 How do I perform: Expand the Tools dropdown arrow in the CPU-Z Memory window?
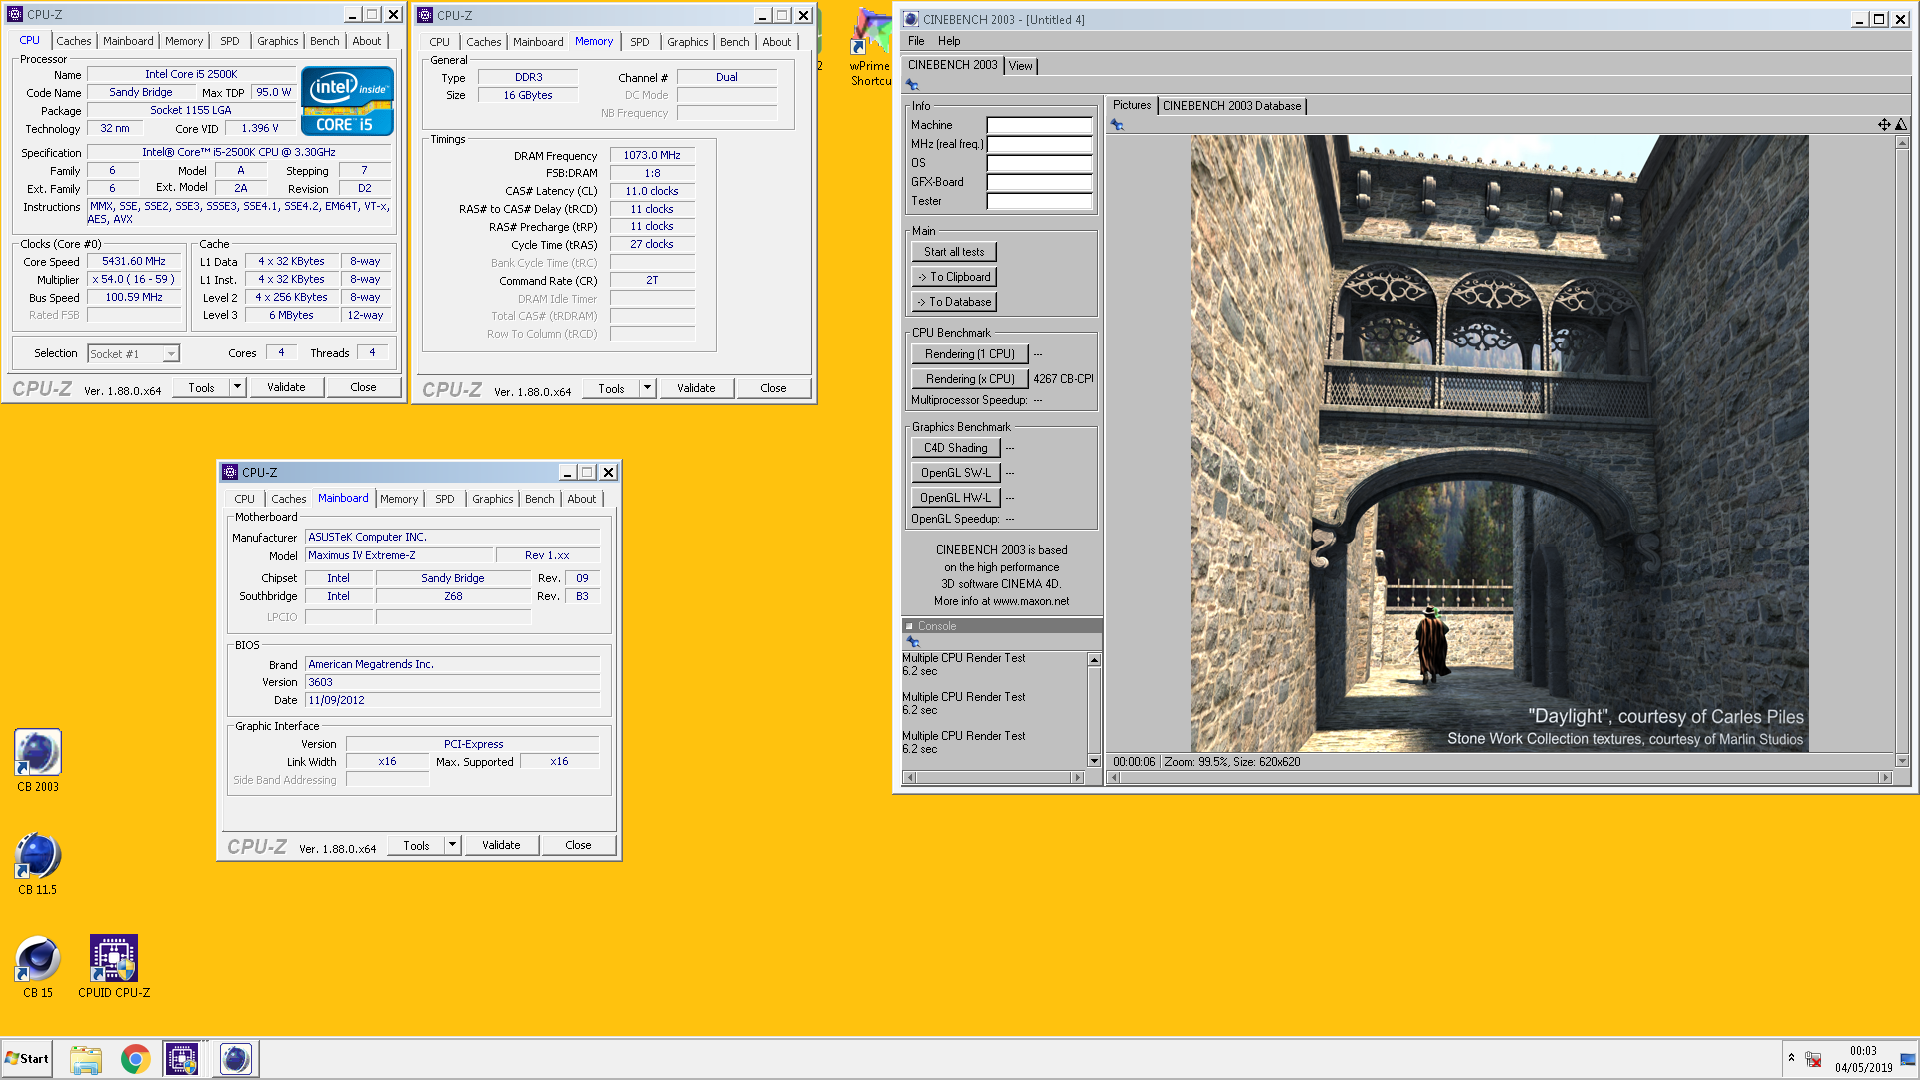(647, 388)
